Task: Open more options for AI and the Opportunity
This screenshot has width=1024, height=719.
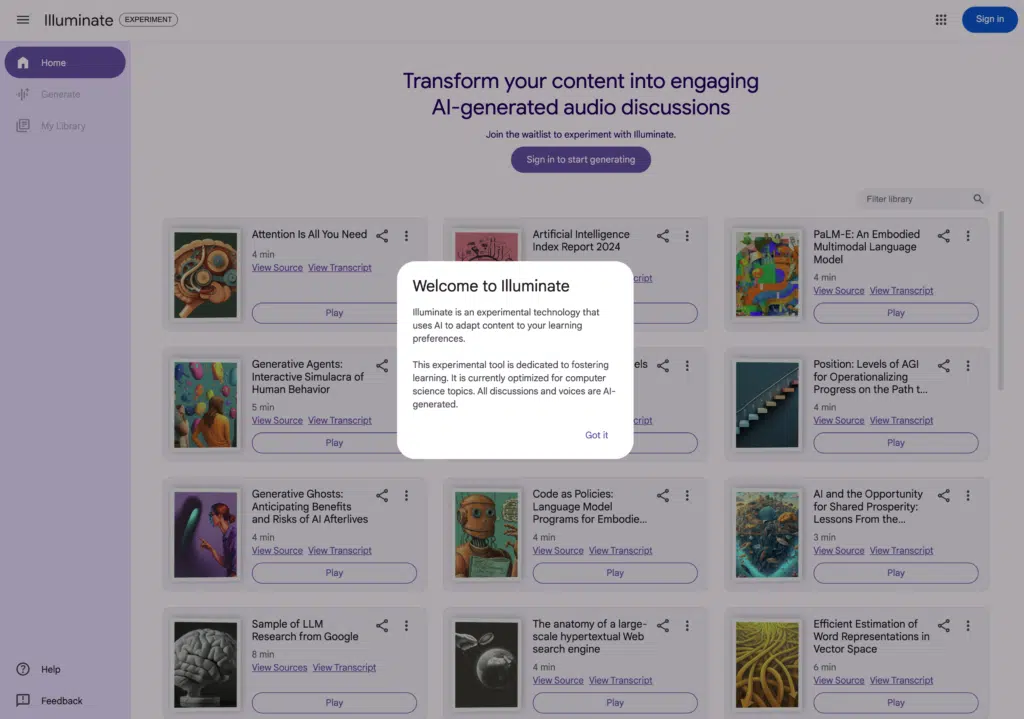Action: [x=968, y=496]
